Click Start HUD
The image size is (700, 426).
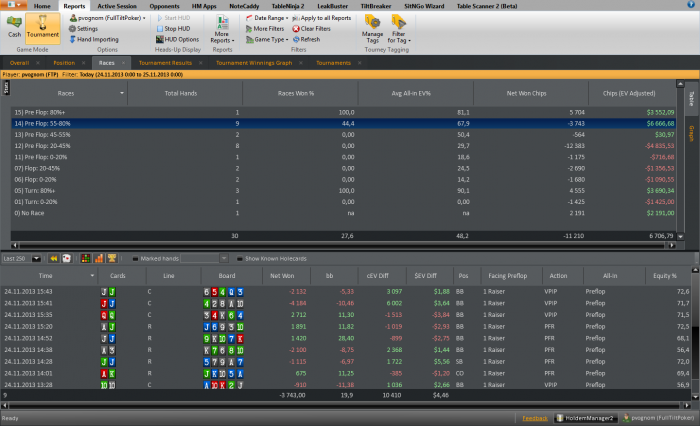173,18
